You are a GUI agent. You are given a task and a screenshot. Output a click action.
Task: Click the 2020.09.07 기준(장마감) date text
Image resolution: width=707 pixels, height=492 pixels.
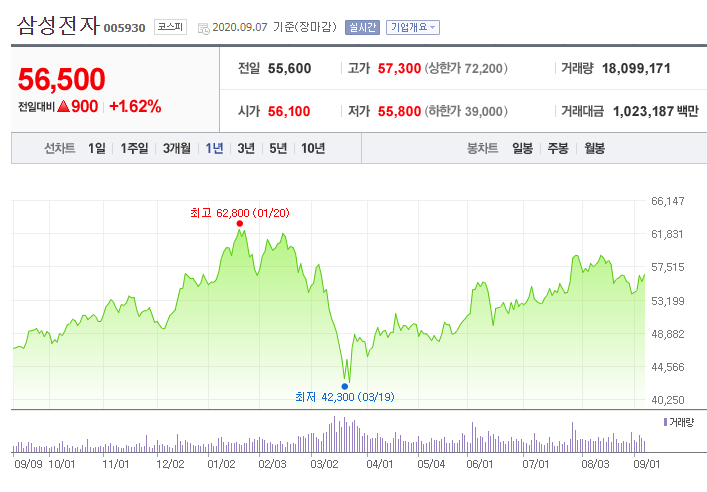275,27
